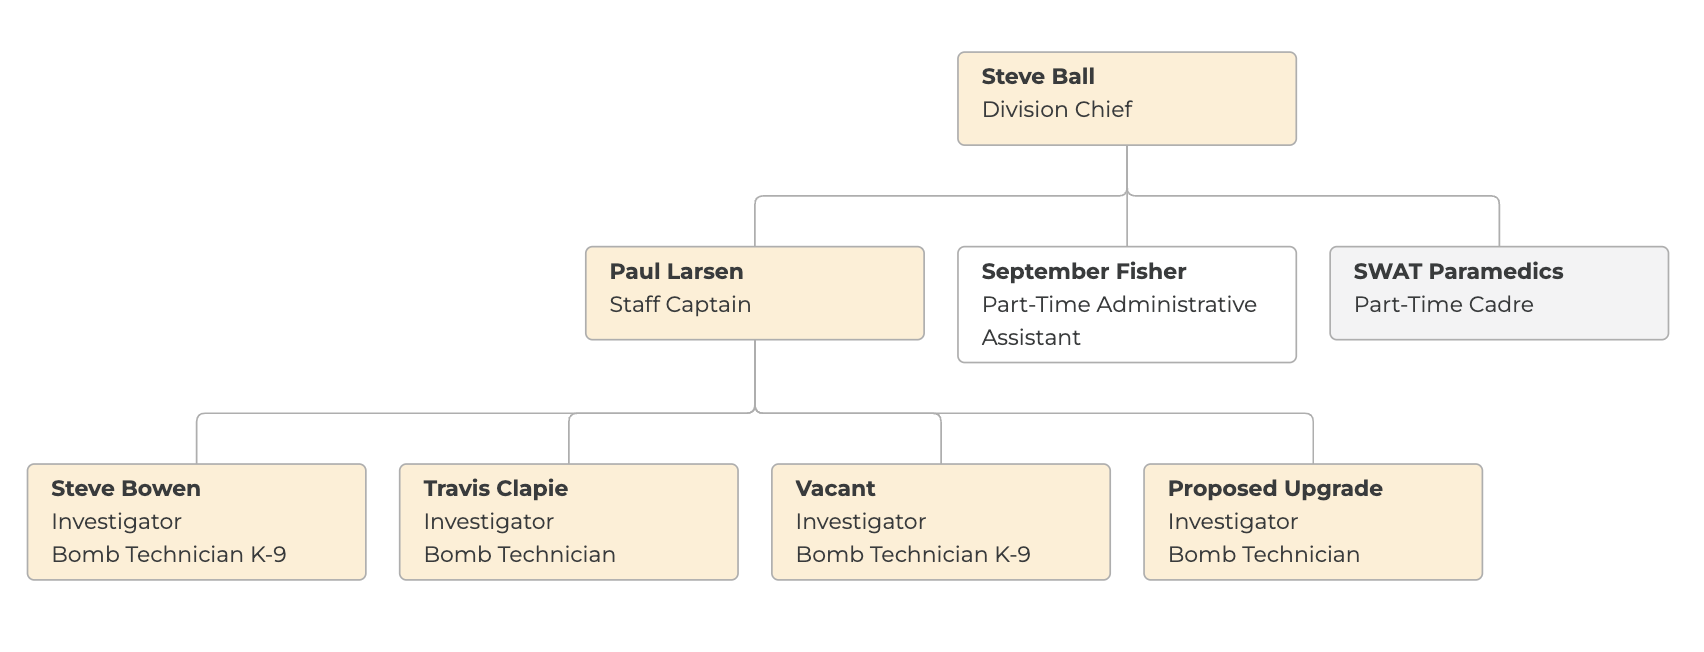Click Investigator under Travis Clapie
1704x652 pixels.
[x=488, y=522]
